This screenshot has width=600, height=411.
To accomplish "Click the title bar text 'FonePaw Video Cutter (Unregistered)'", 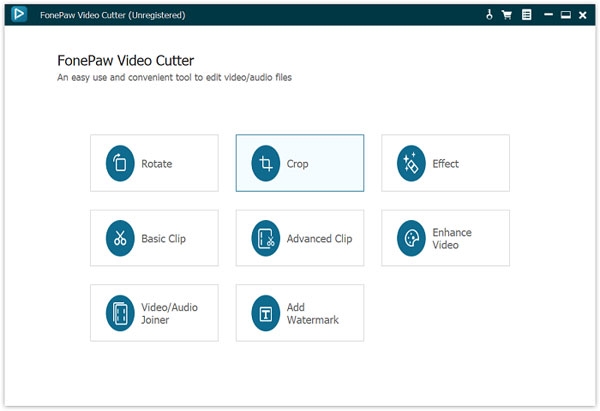I will point(112,15).
